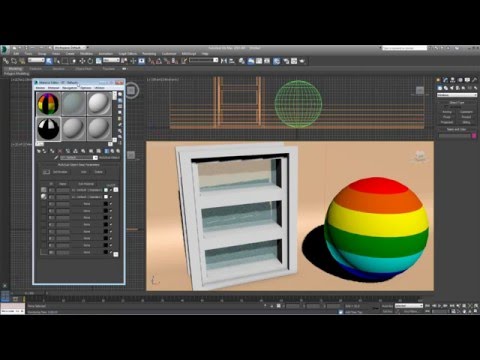Click sub-material ID 3 black color swatch
Image resolution: width=480 pixels, height=360 pixels.
(x=106, y=204)
